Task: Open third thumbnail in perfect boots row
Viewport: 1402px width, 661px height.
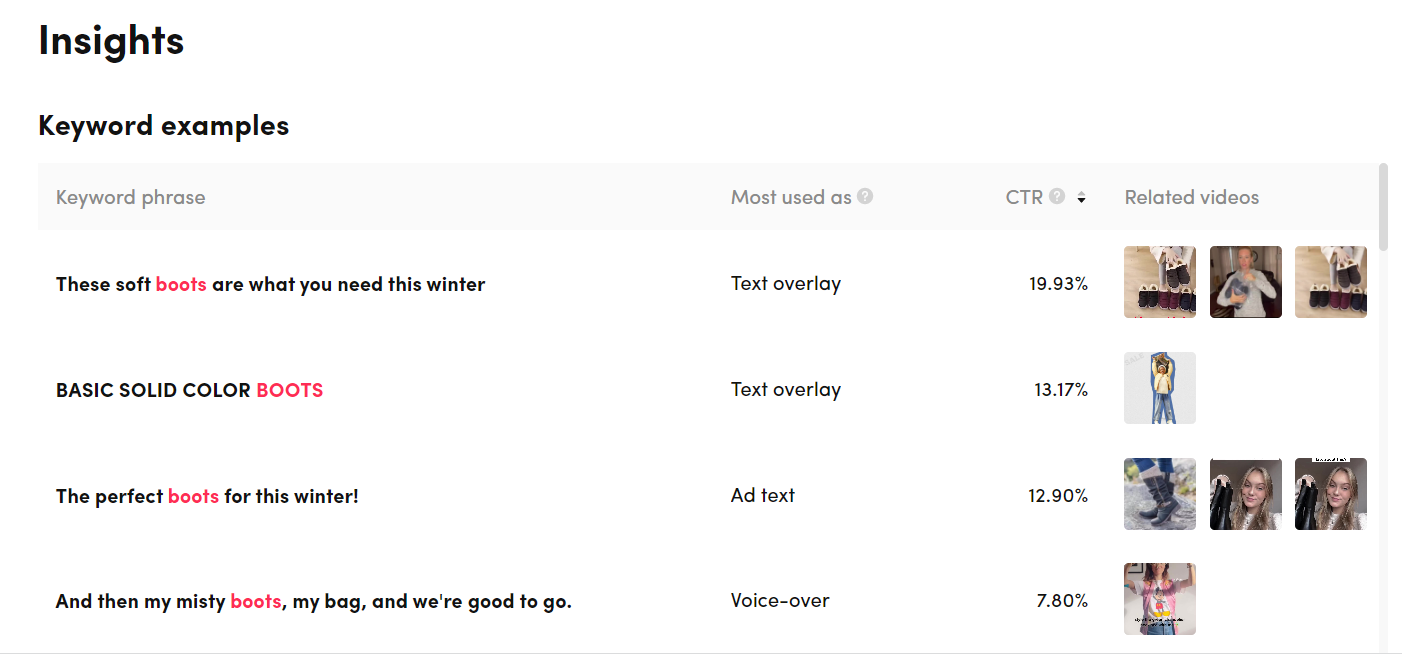Action: (1331, 494)
